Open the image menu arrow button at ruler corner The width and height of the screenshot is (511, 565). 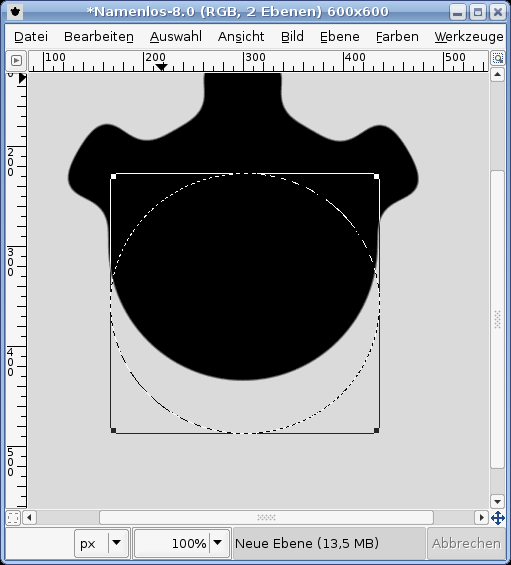click(16, 61)
